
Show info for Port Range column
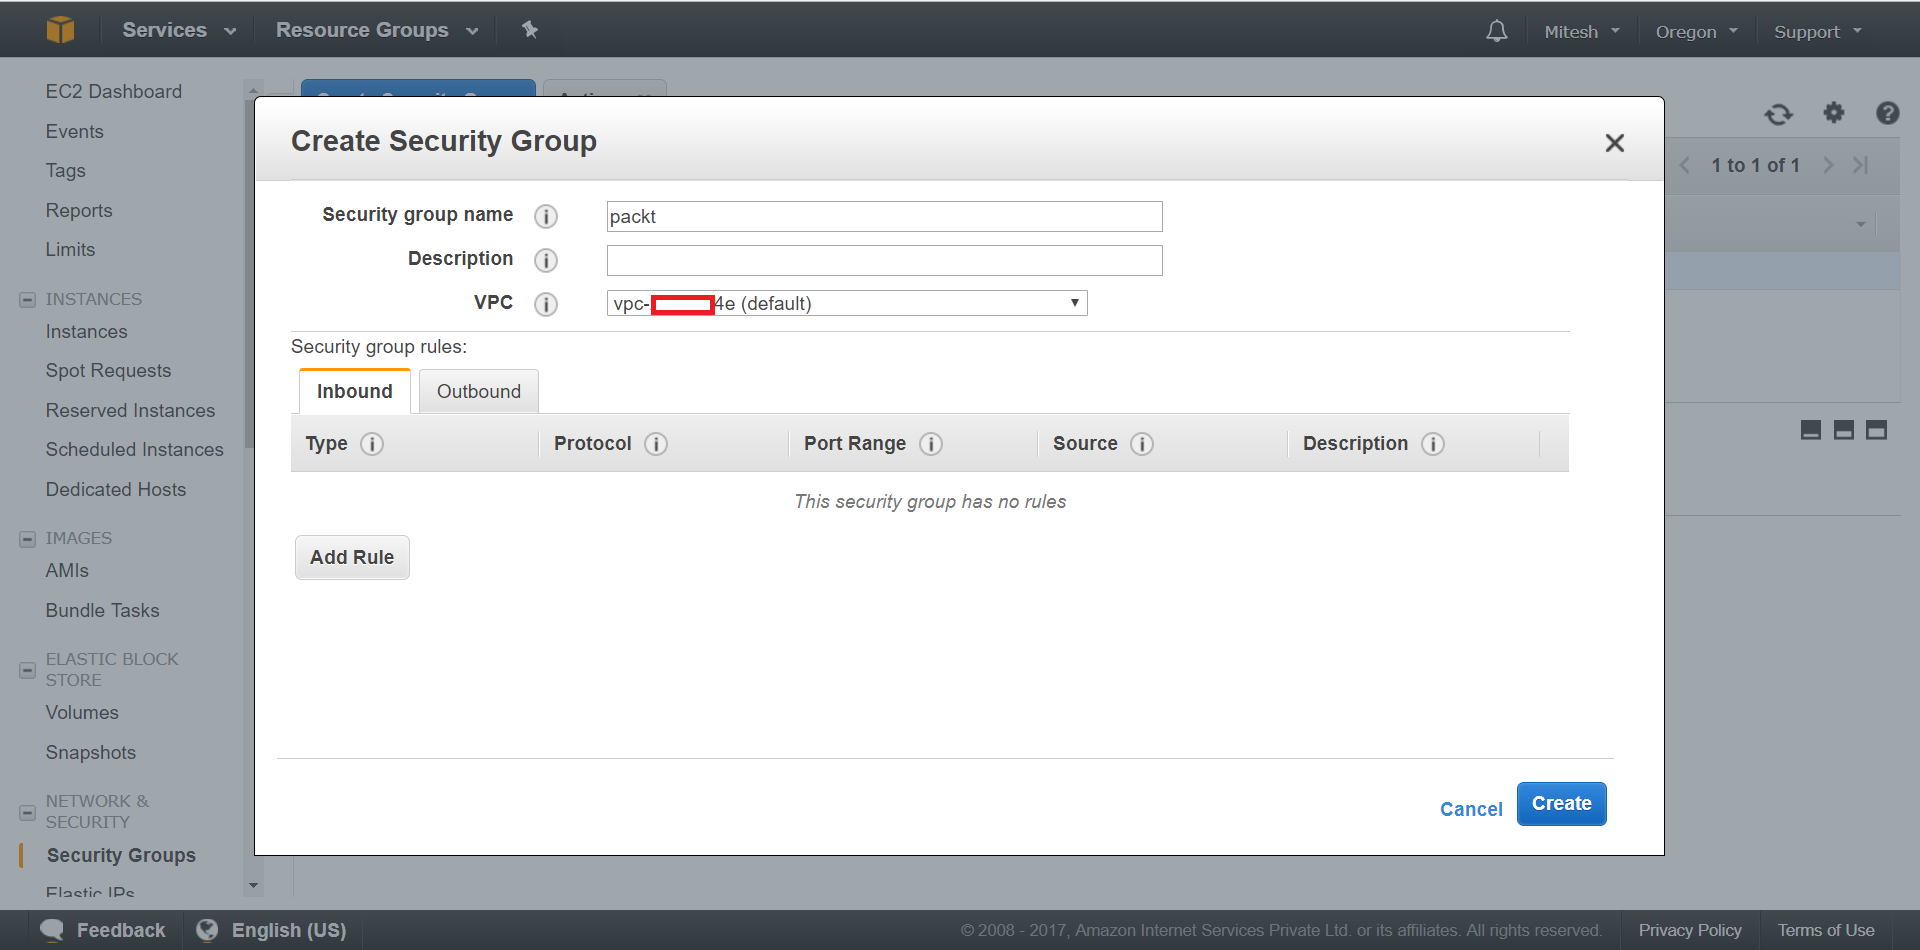click(x=931, y=444)
